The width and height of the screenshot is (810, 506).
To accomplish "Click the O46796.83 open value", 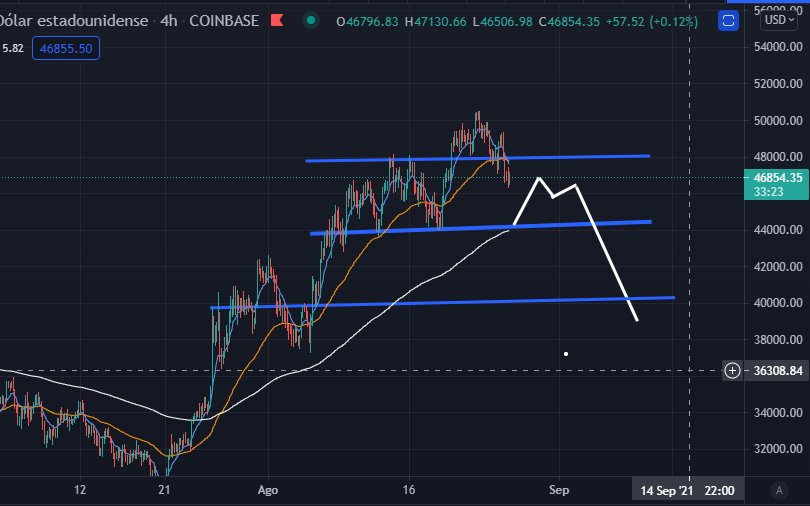I will (x=367, y=22).
